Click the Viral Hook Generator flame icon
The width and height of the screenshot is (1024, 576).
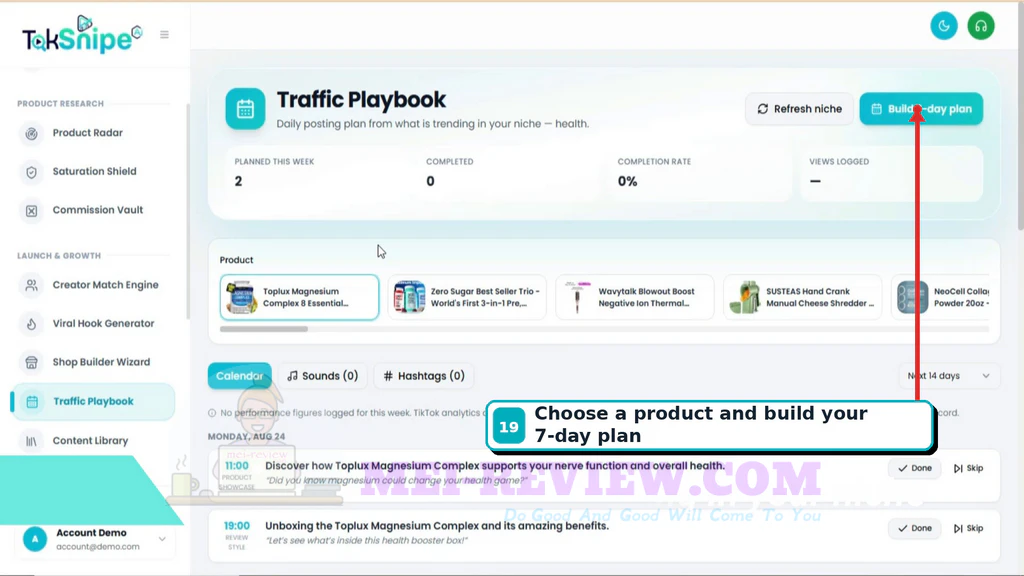pyautogui.click(x=31, y=324)
